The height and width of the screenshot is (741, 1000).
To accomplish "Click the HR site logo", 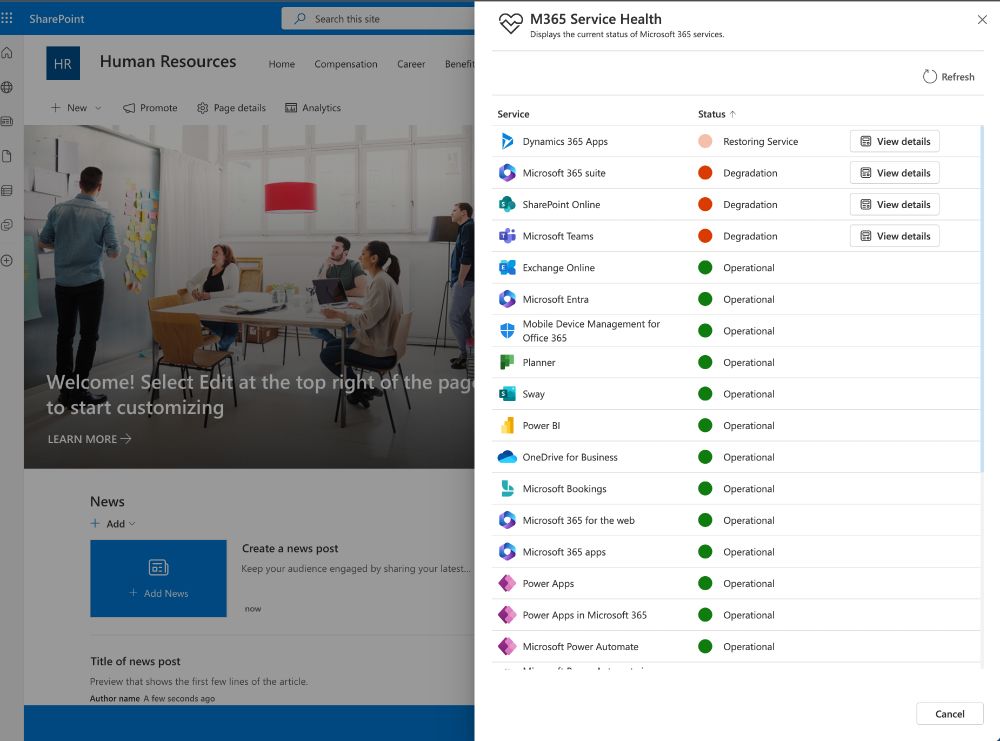I will pyautogui.click(x=63, y=63).
